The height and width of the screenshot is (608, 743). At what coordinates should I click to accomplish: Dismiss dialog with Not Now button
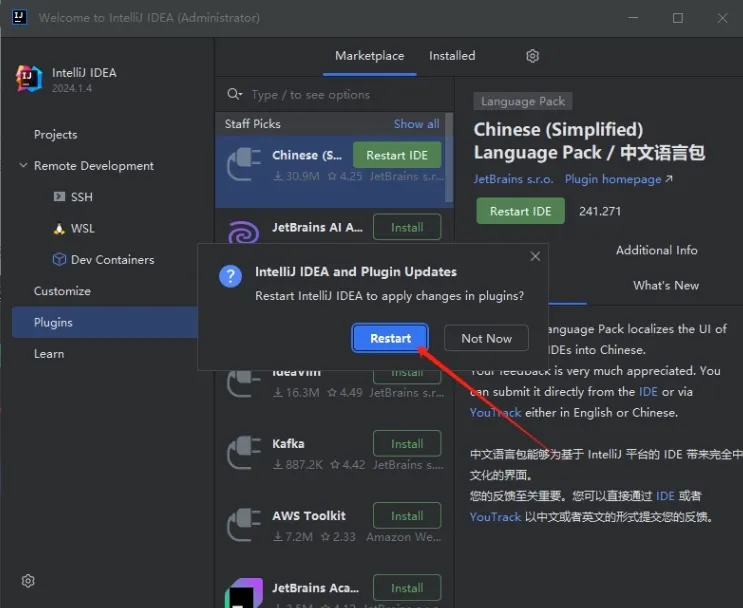click(486, 338)
